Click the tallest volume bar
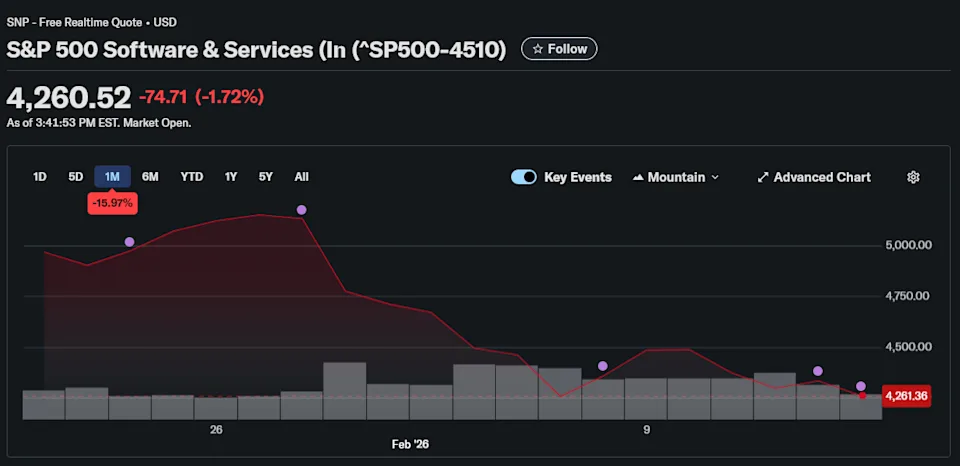960x466 pixels. point(345,390)
